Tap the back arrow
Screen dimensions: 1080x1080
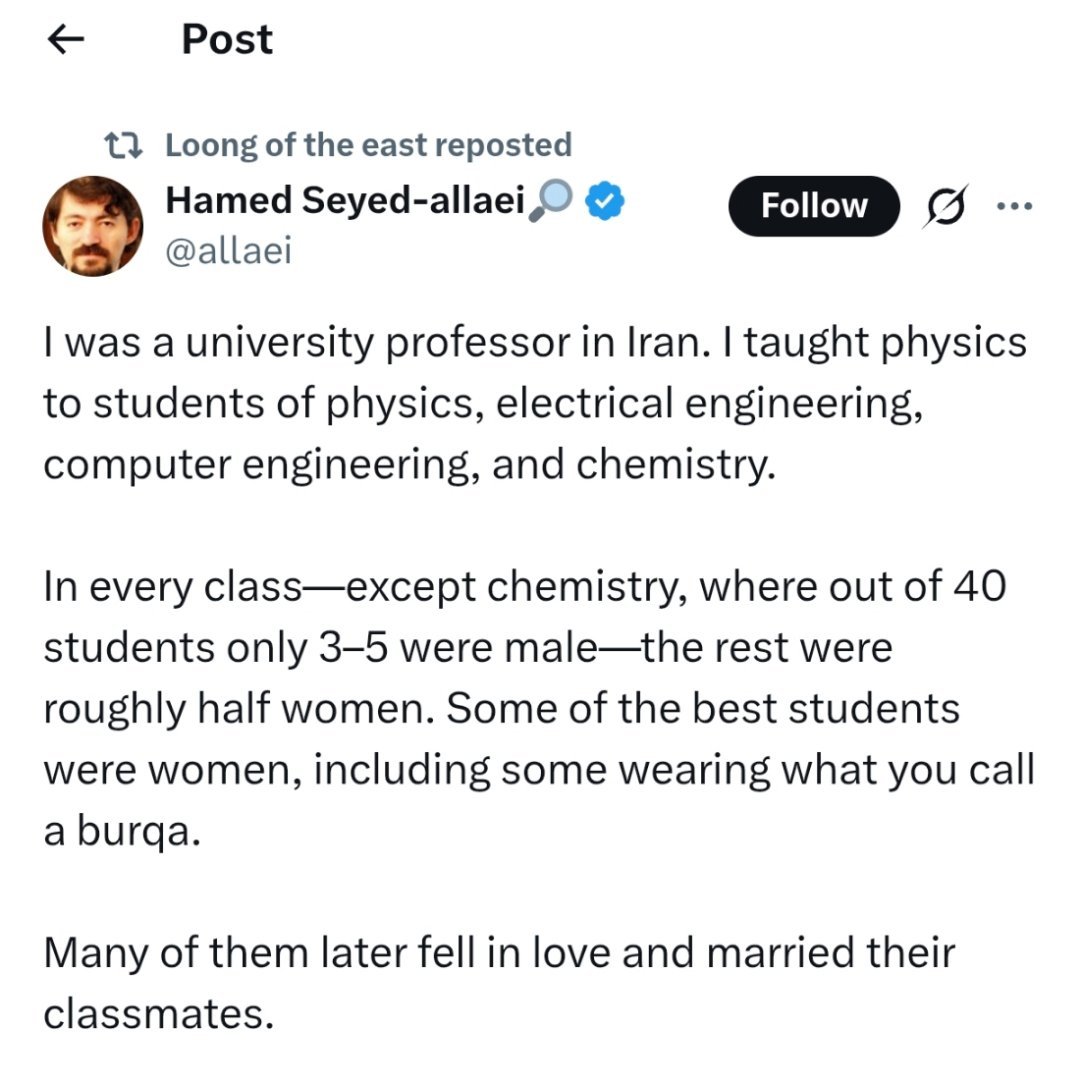point(66,41)
